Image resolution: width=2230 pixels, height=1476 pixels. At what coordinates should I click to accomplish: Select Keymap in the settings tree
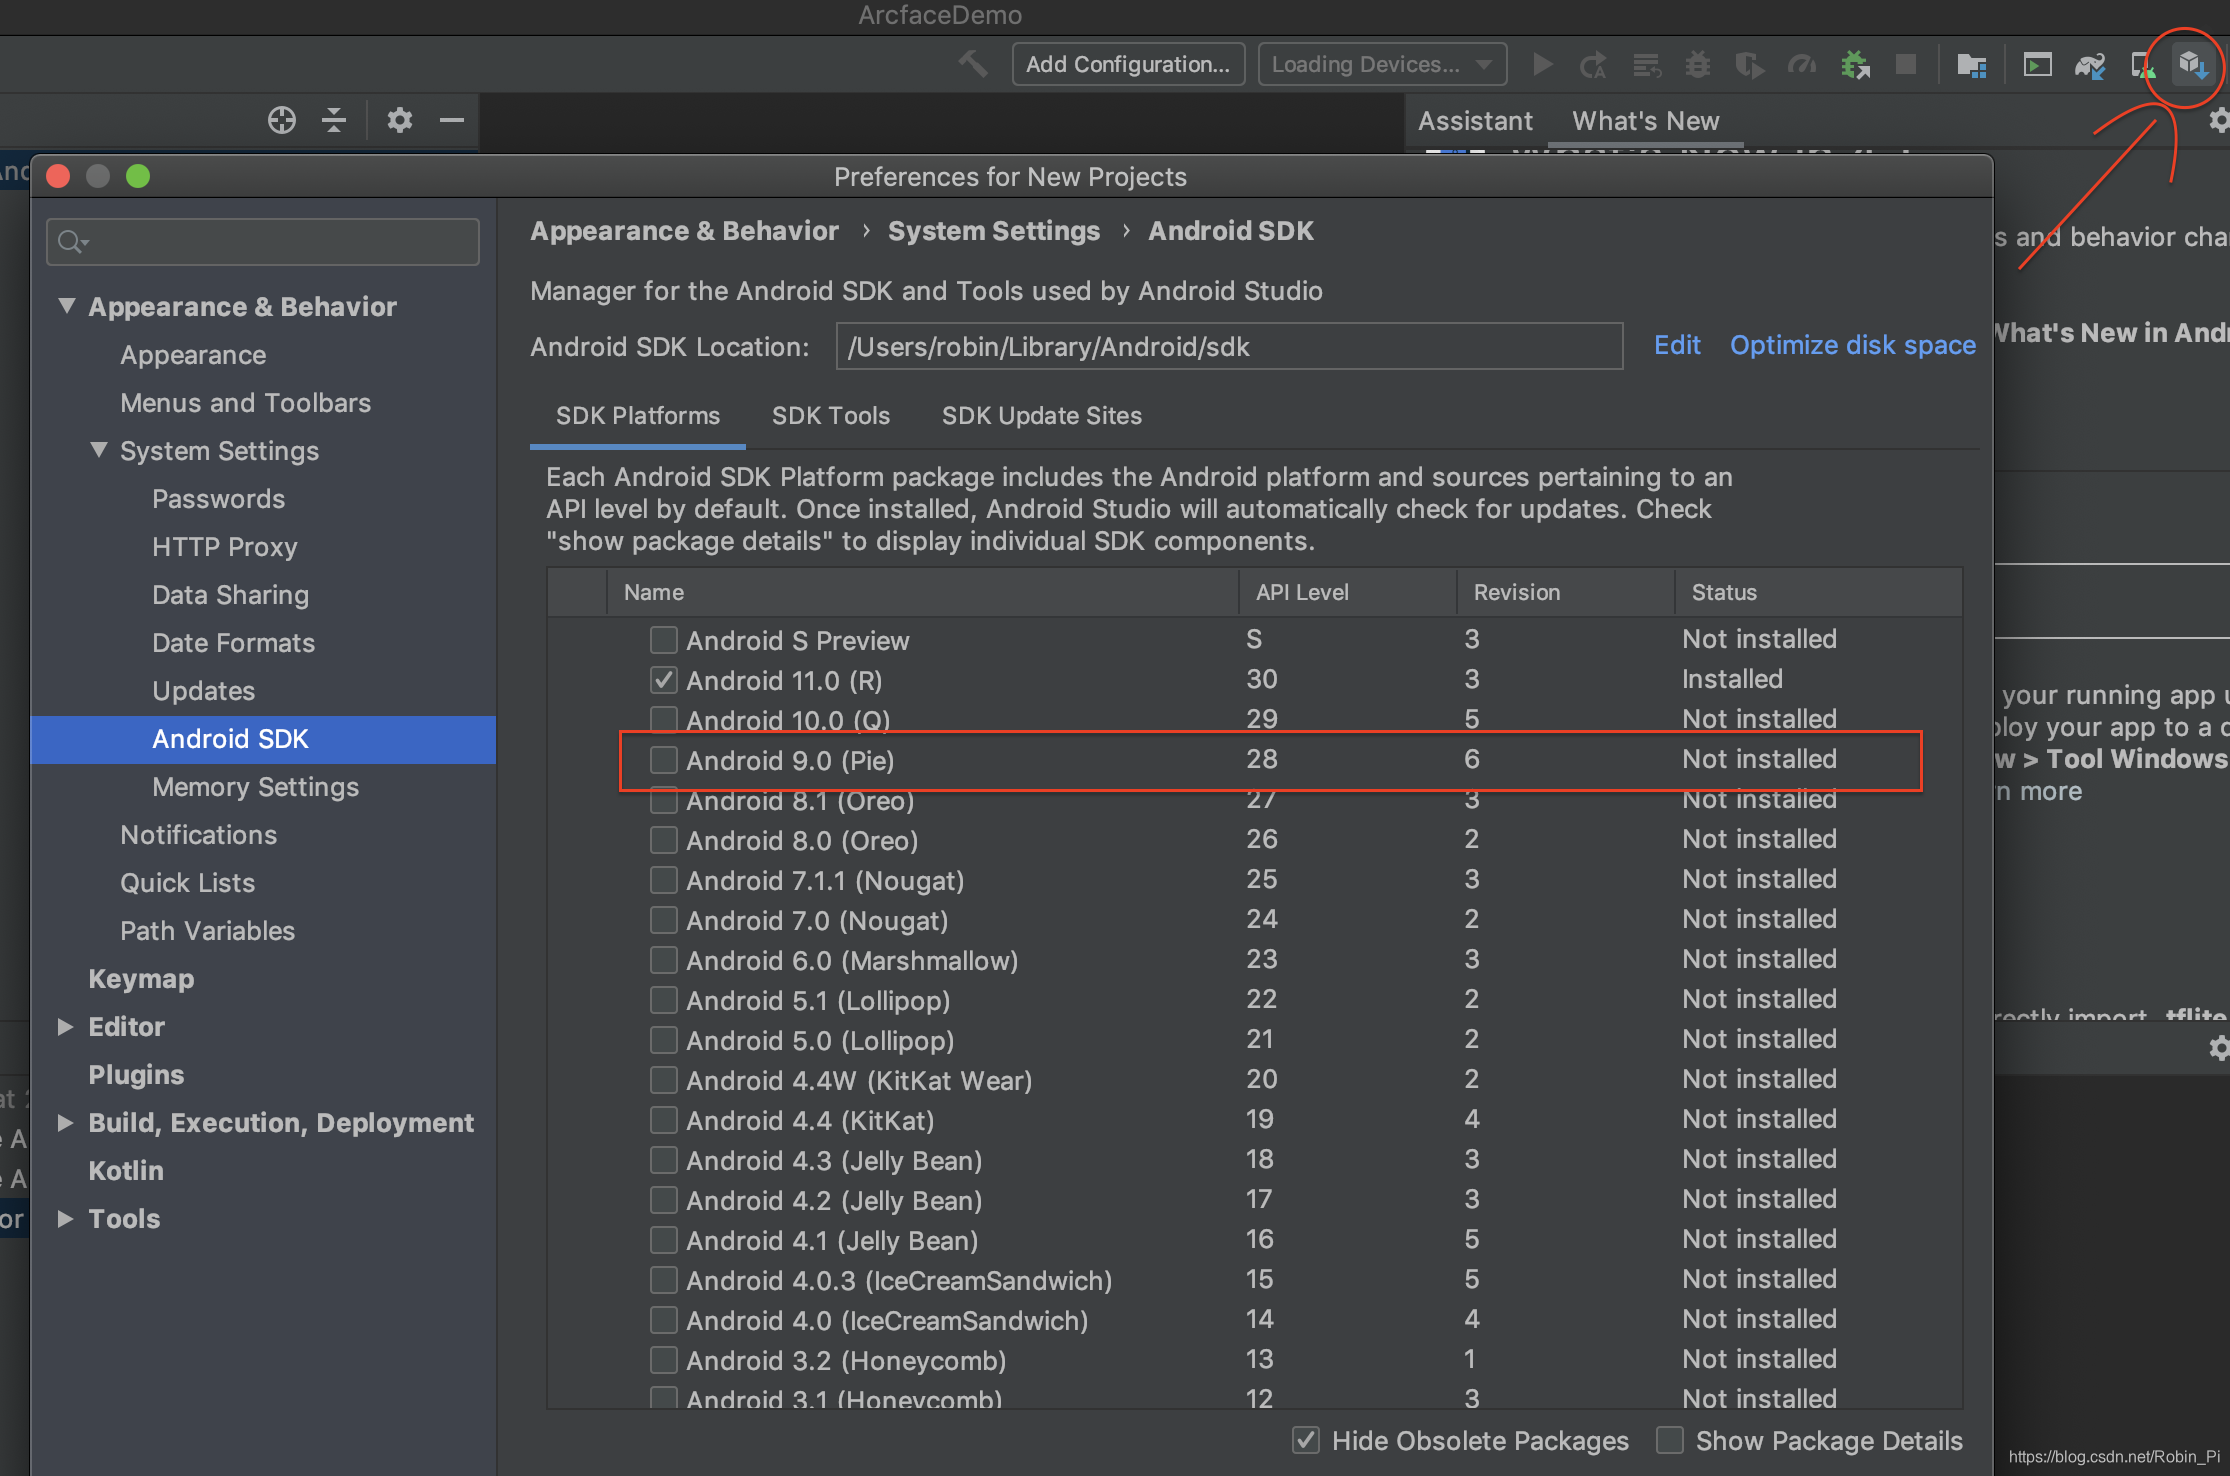click(141, 979)
